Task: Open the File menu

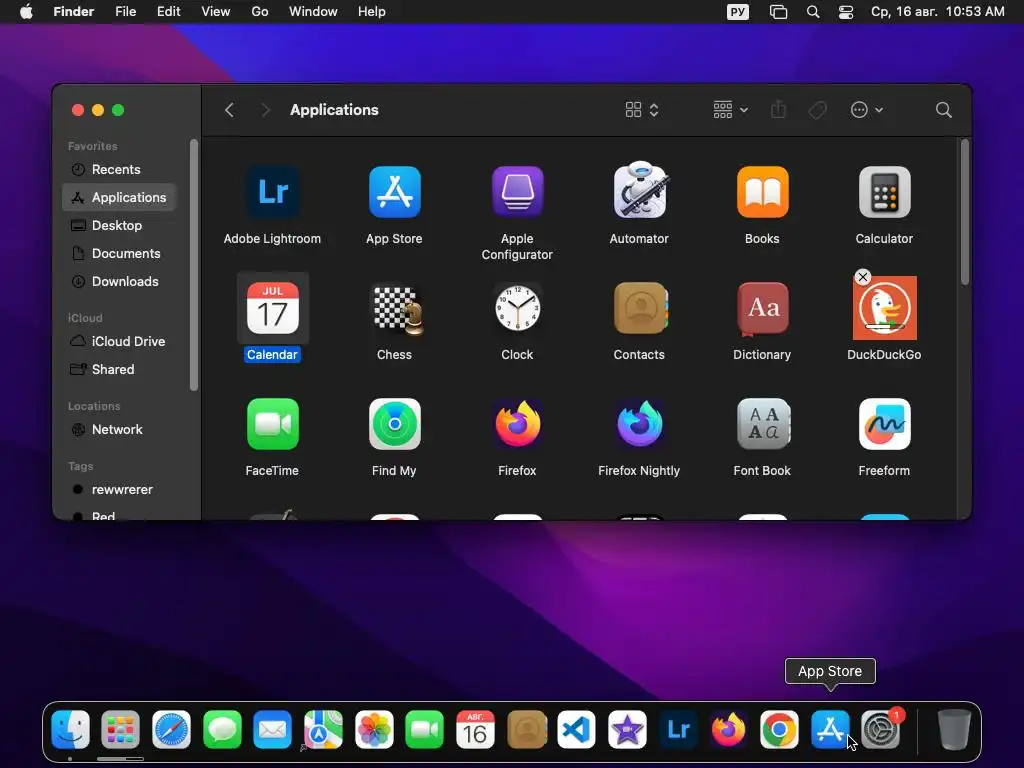Action: click(x=125, y=12)
